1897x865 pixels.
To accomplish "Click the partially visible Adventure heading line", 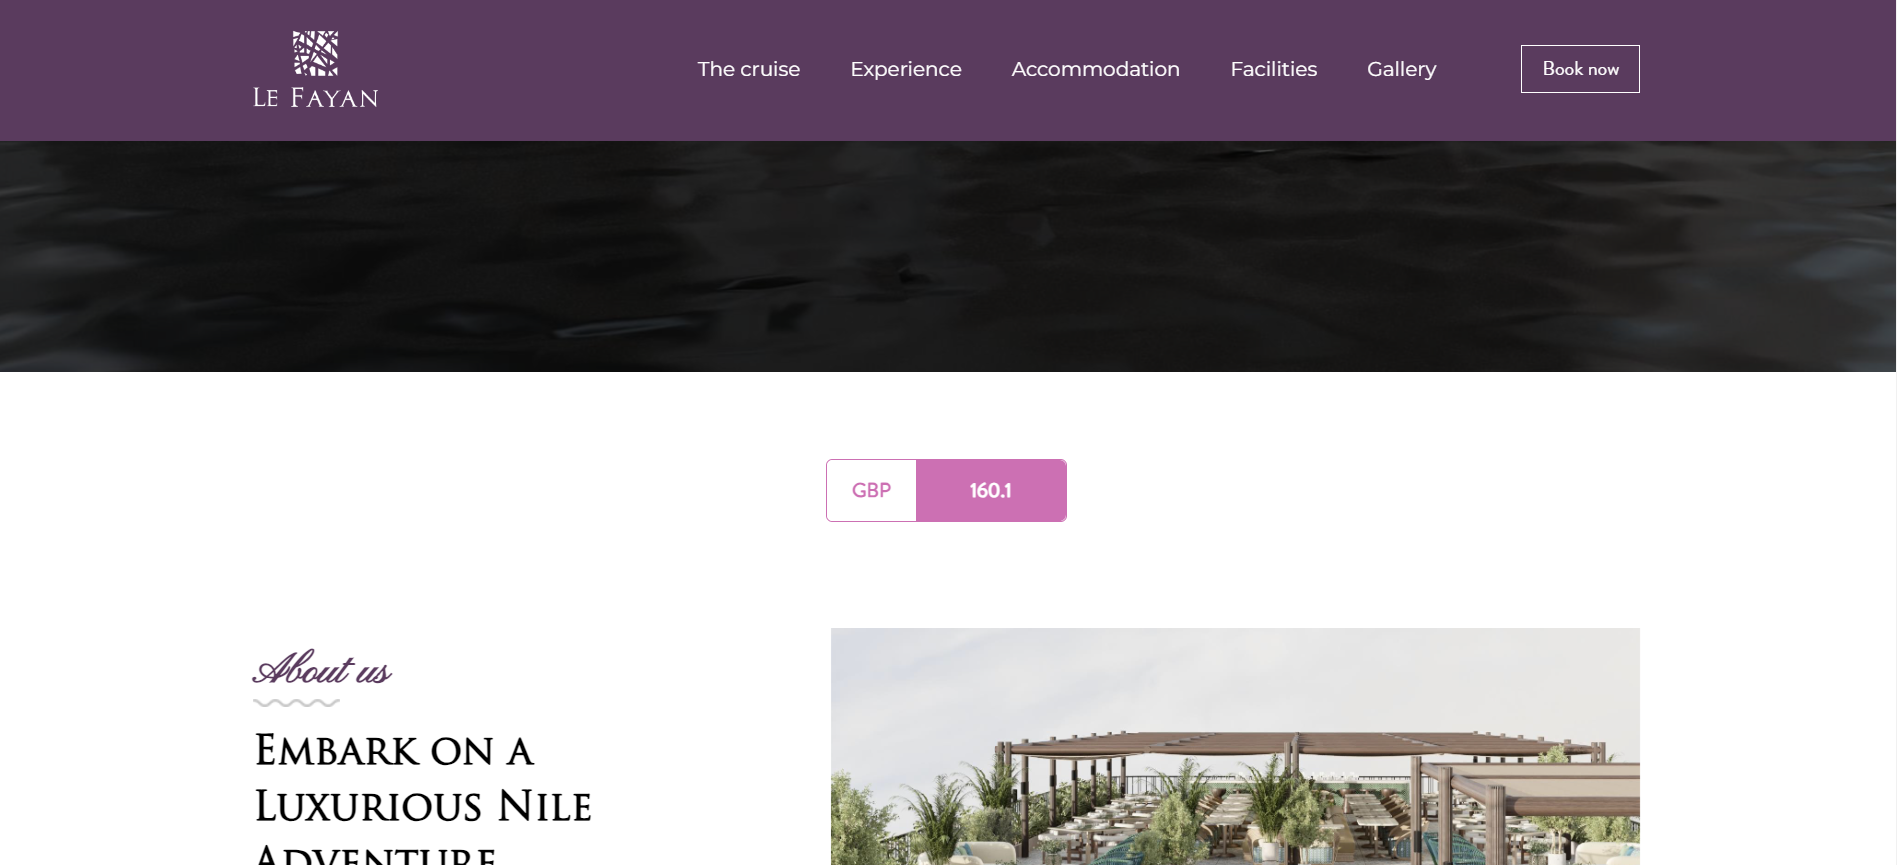I will click(x=376, y=854).
